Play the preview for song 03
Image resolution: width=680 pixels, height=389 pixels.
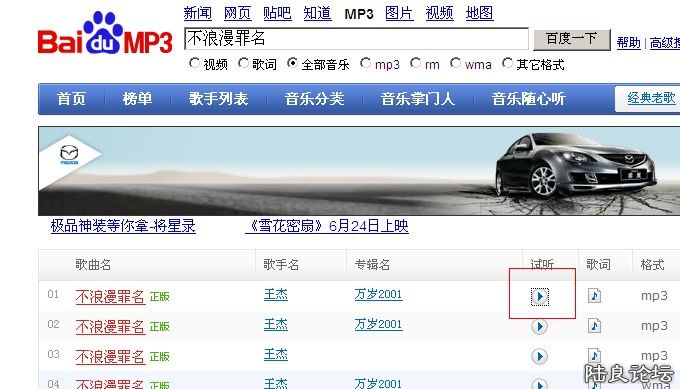[539, 356]
